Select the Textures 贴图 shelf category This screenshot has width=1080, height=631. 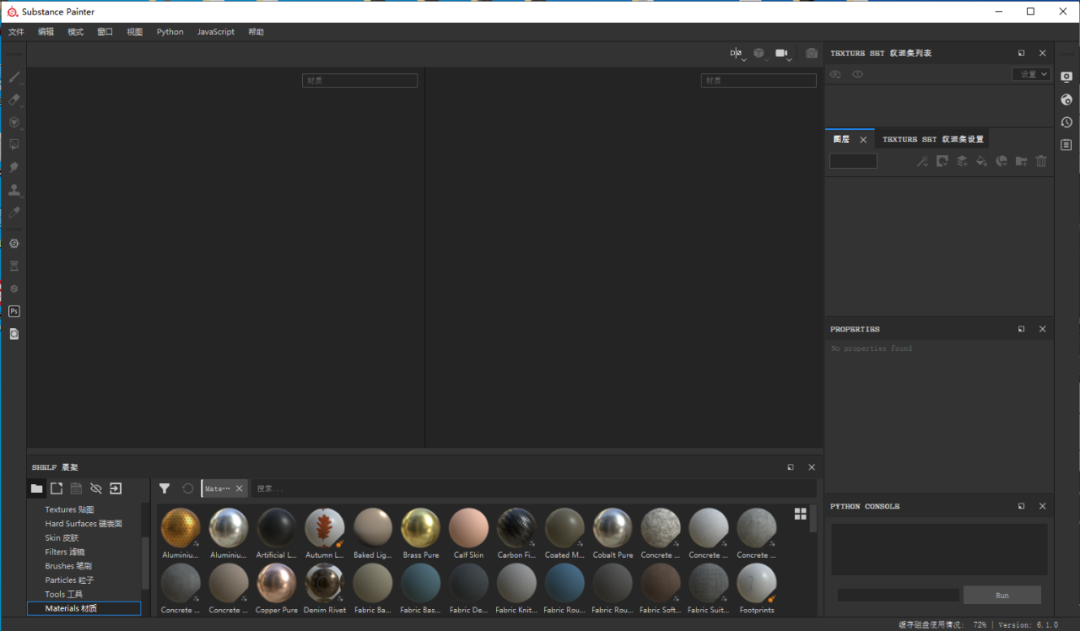pos(70,510)
